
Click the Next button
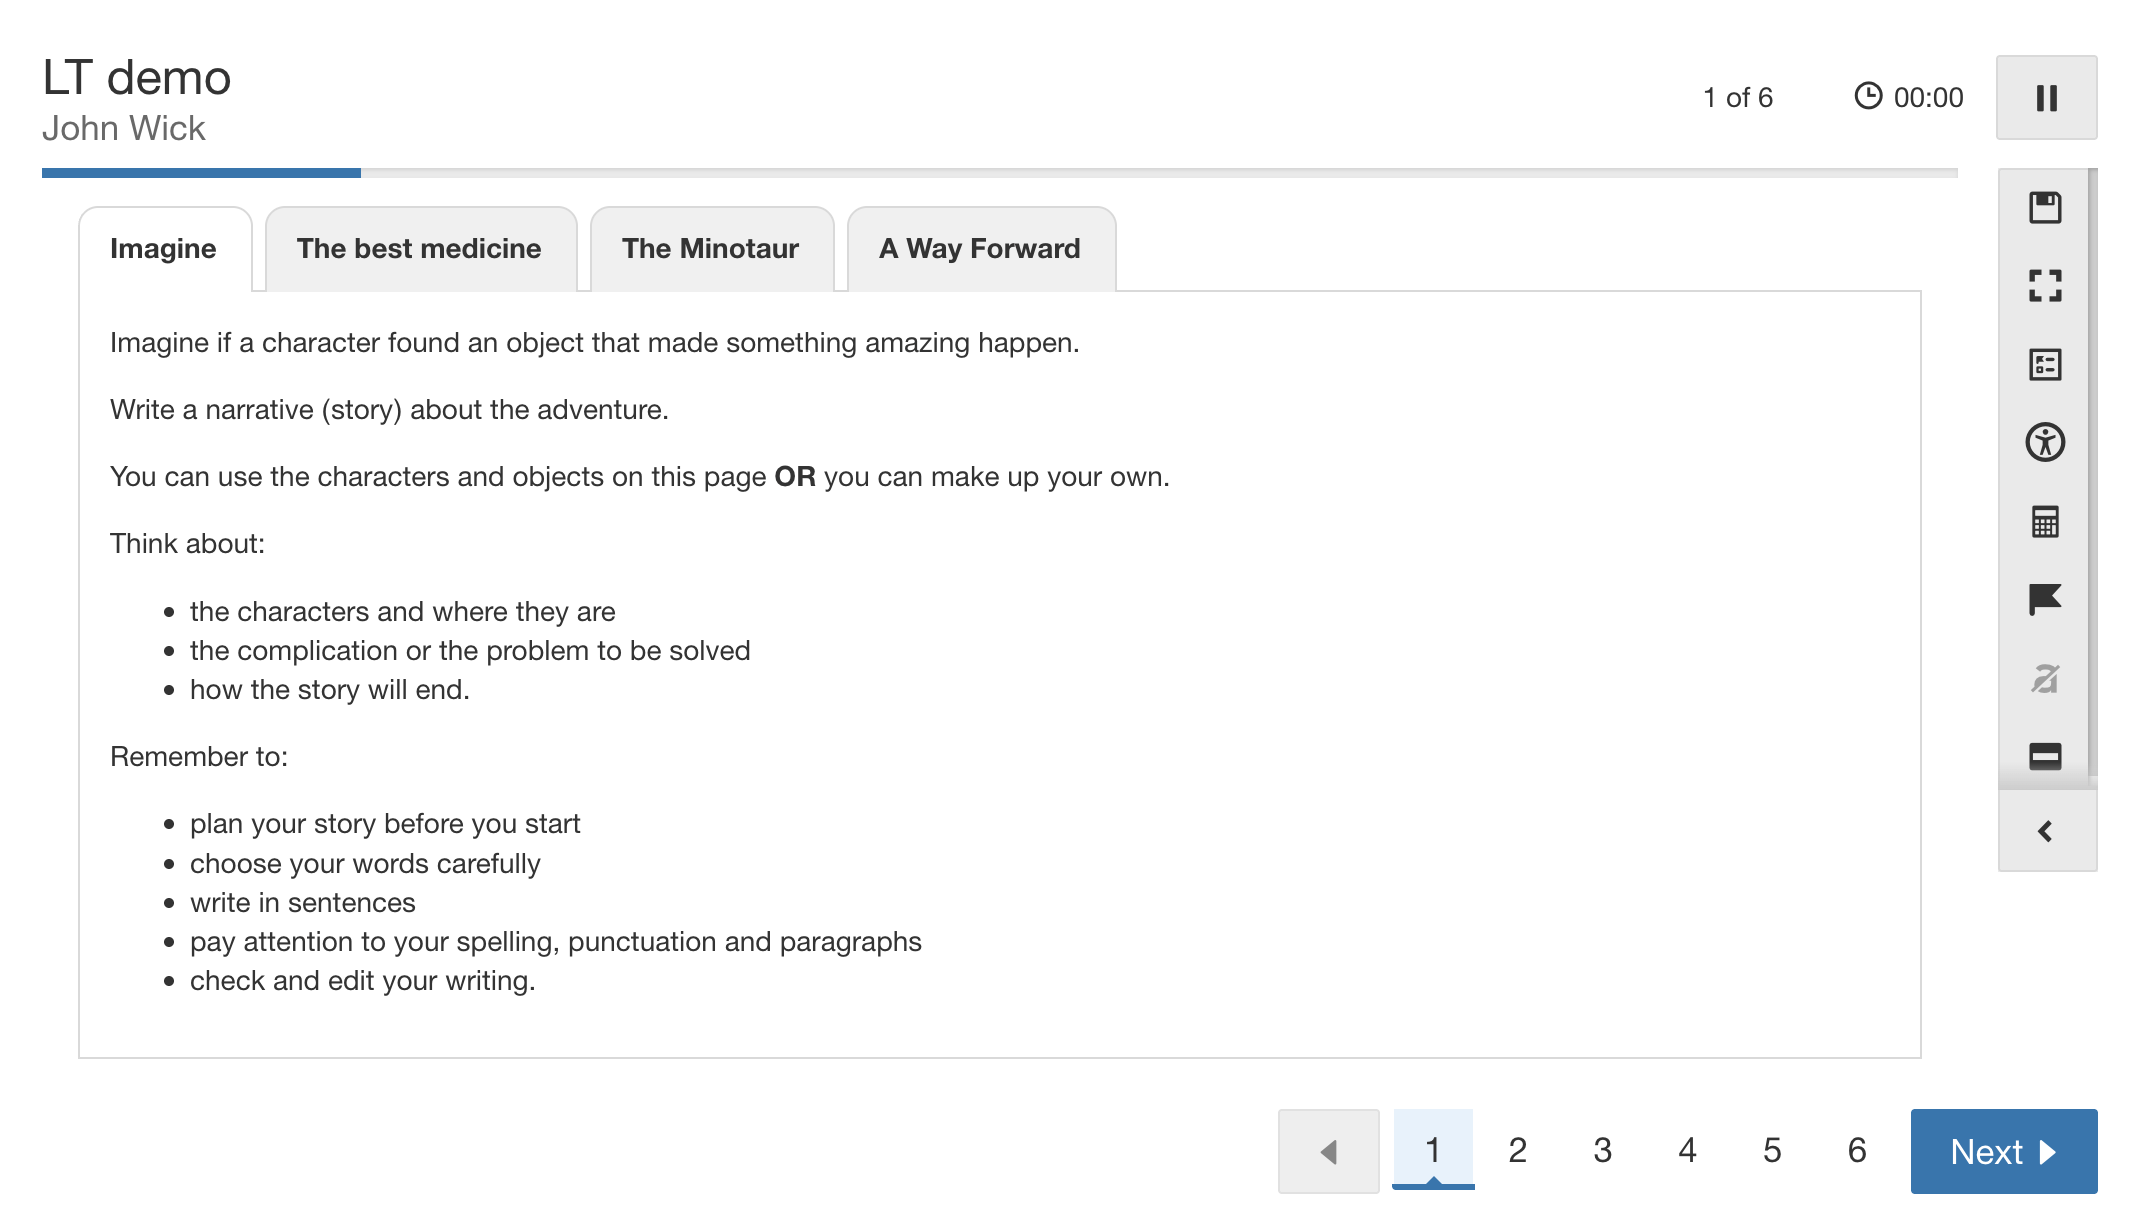(2003, 1152)
